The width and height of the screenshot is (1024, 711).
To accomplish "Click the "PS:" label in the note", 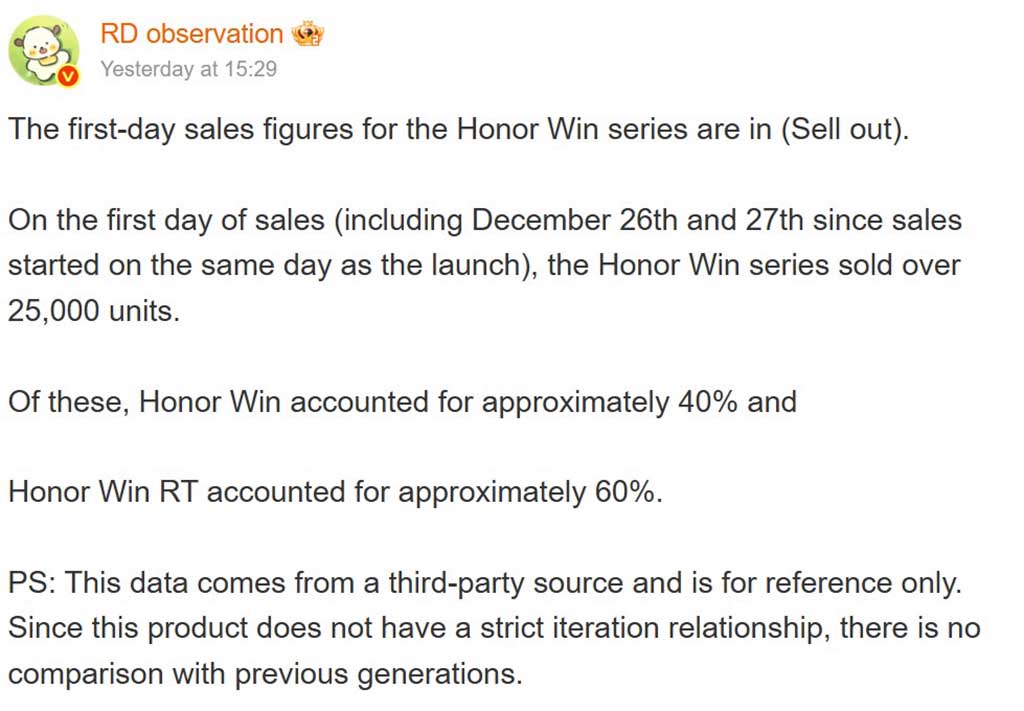I will [x=32, y=583].
